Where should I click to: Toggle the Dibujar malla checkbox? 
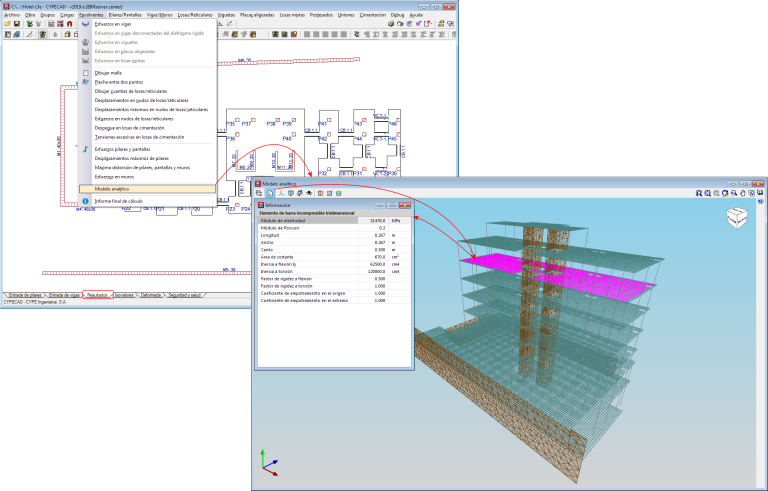86,72
